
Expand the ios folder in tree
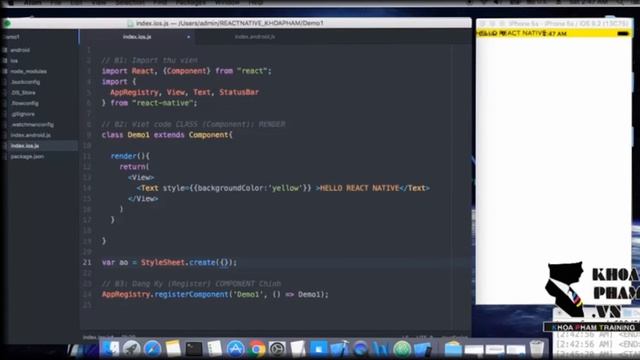pos(14,61)
